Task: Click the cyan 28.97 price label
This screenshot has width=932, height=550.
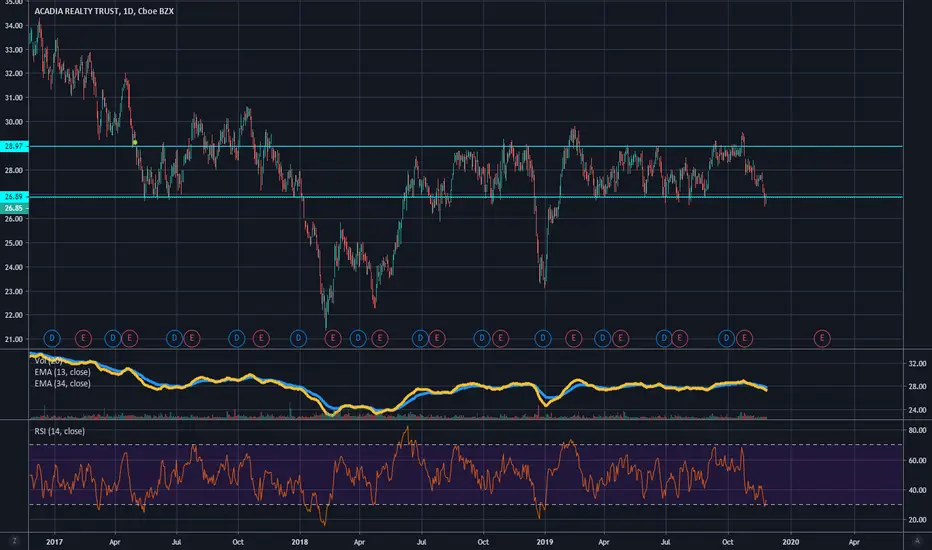Action: [14, 146]
